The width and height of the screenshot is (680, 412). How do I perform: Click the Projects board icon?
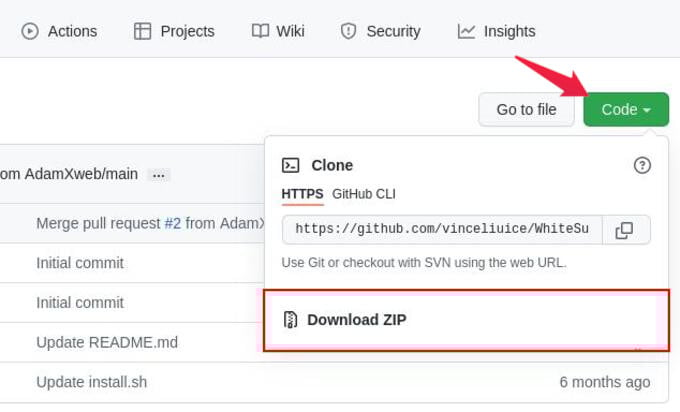[x=142, y=31]
